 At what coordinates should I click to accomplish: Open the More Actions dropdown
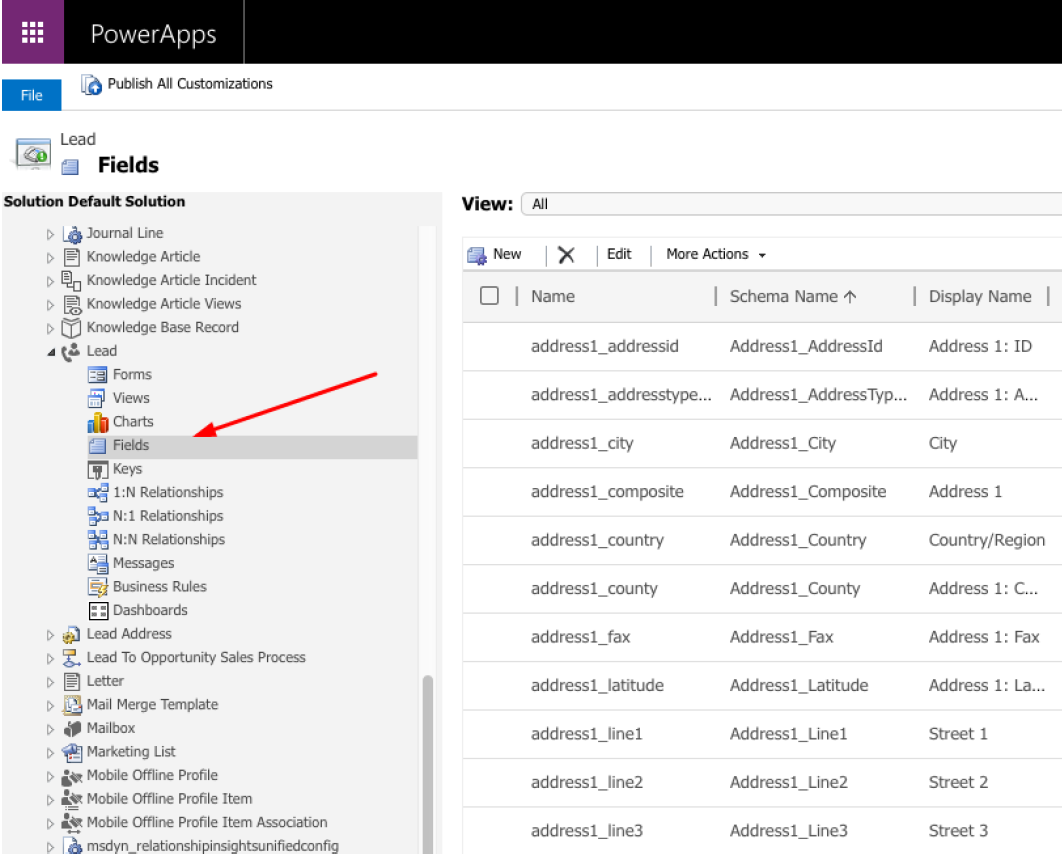coord(716,254)
